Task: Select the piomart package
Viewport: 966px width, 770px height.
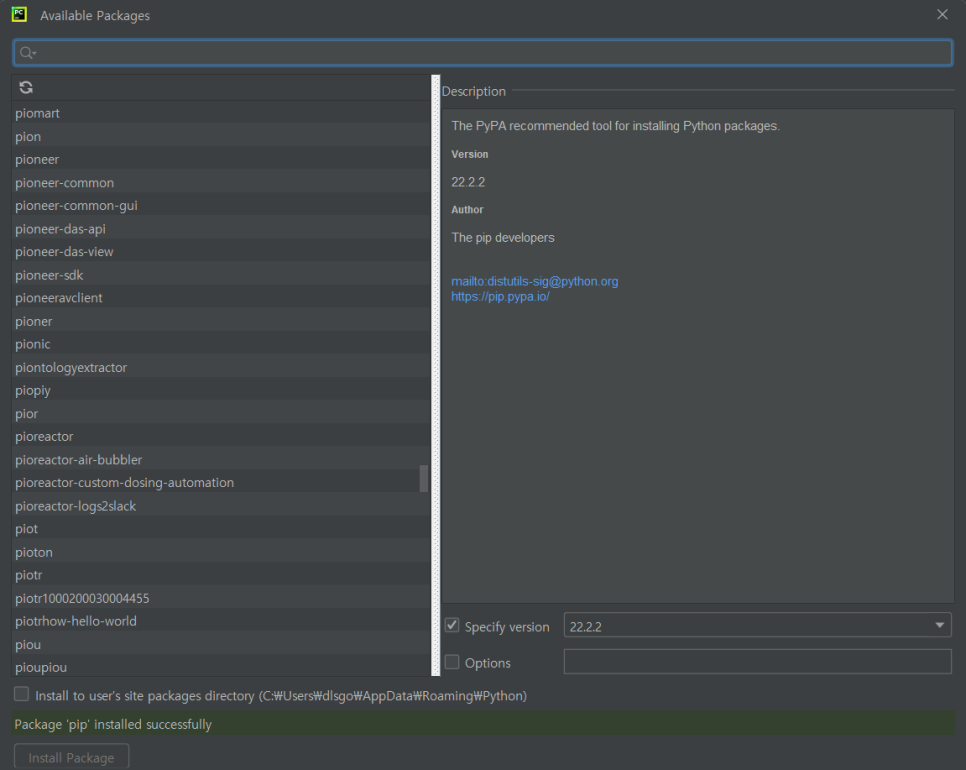Action: point(221,113)
